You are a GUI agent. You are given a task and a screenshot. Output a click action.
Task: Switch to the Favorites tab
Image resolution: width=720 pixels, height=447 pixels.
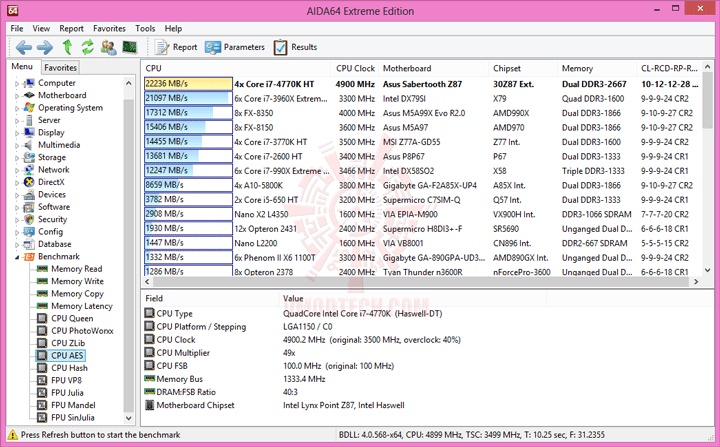[x=60, y=68]
